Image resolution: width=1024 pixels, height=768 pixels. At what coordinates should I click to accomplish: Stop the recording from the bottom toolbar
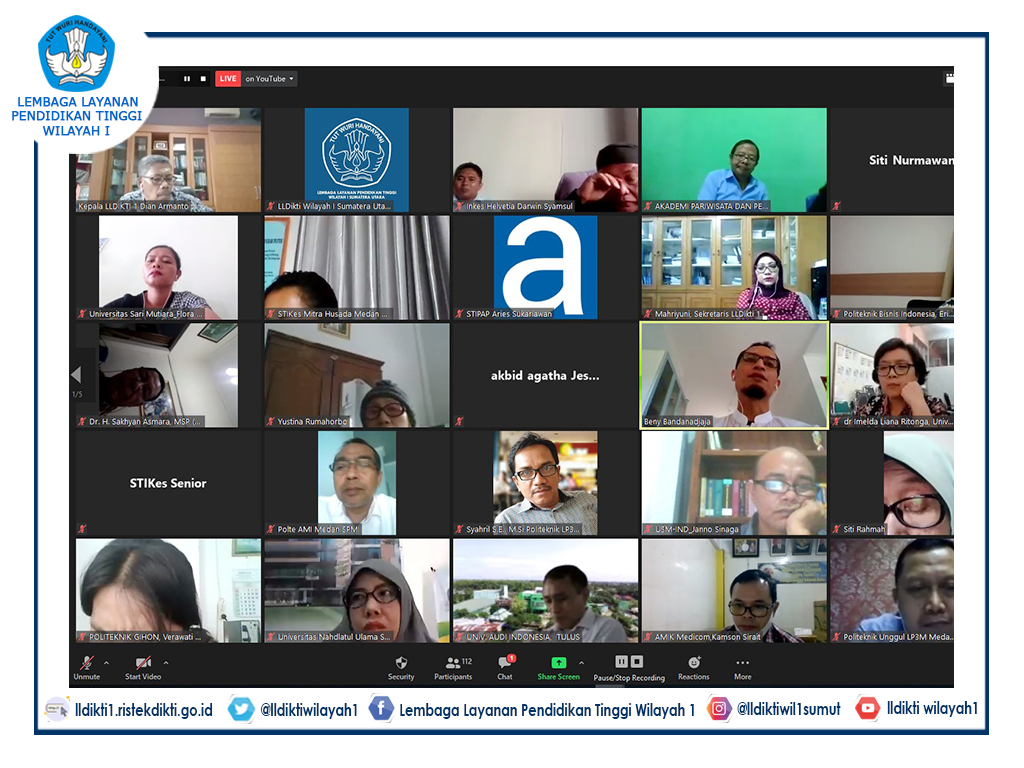tap(637, 662)
